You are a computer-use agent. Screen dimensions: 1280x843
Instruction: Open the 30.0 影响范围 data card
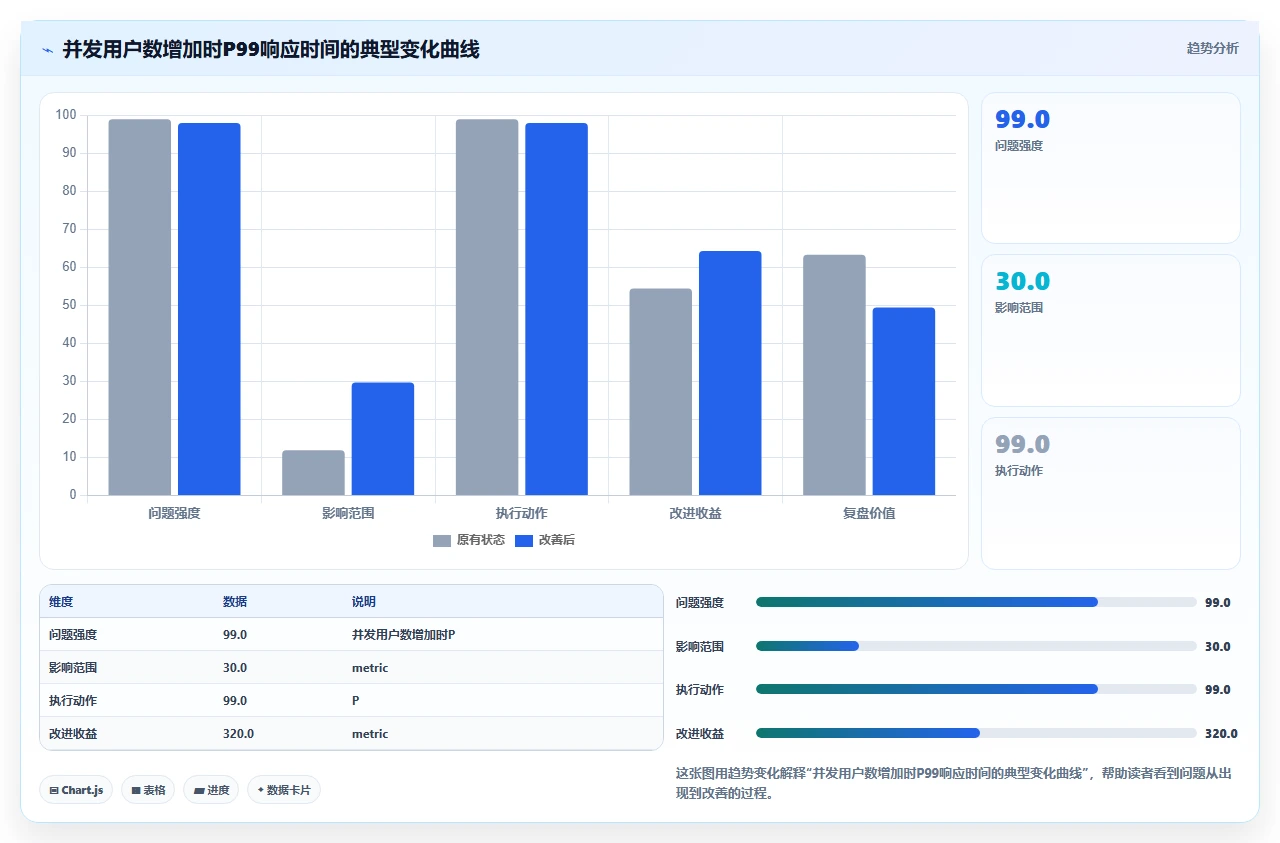pyautogui.click(x=1111, y=330)
